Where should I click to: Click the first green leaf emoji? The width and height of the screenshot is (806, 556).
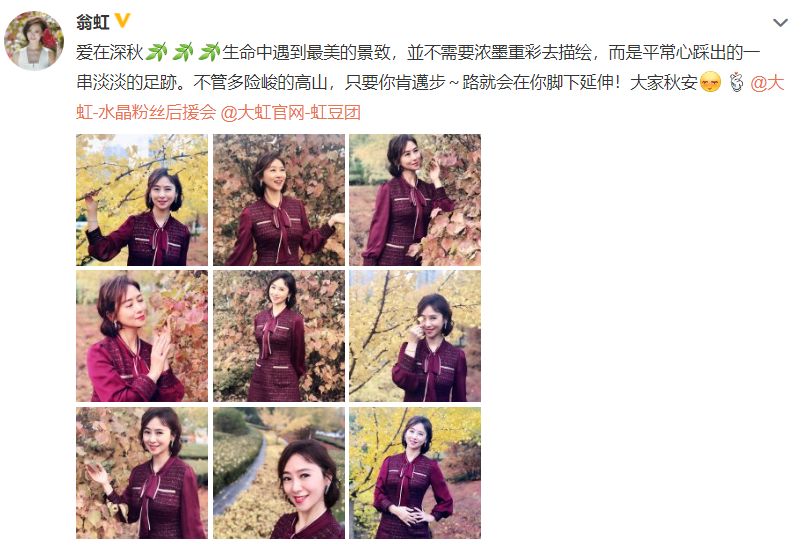click(x=157, y=52)
